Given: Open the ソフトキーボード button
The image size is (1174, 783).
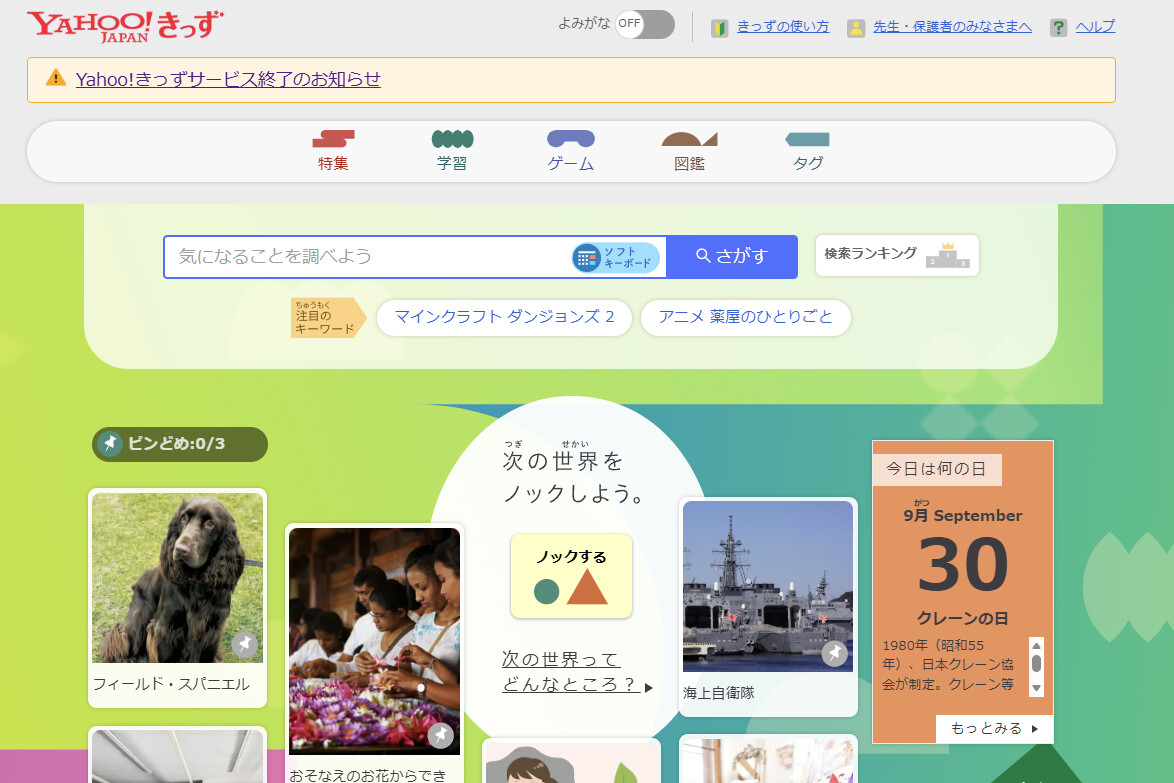Looking at the screenshot, I should click(616, 258).
